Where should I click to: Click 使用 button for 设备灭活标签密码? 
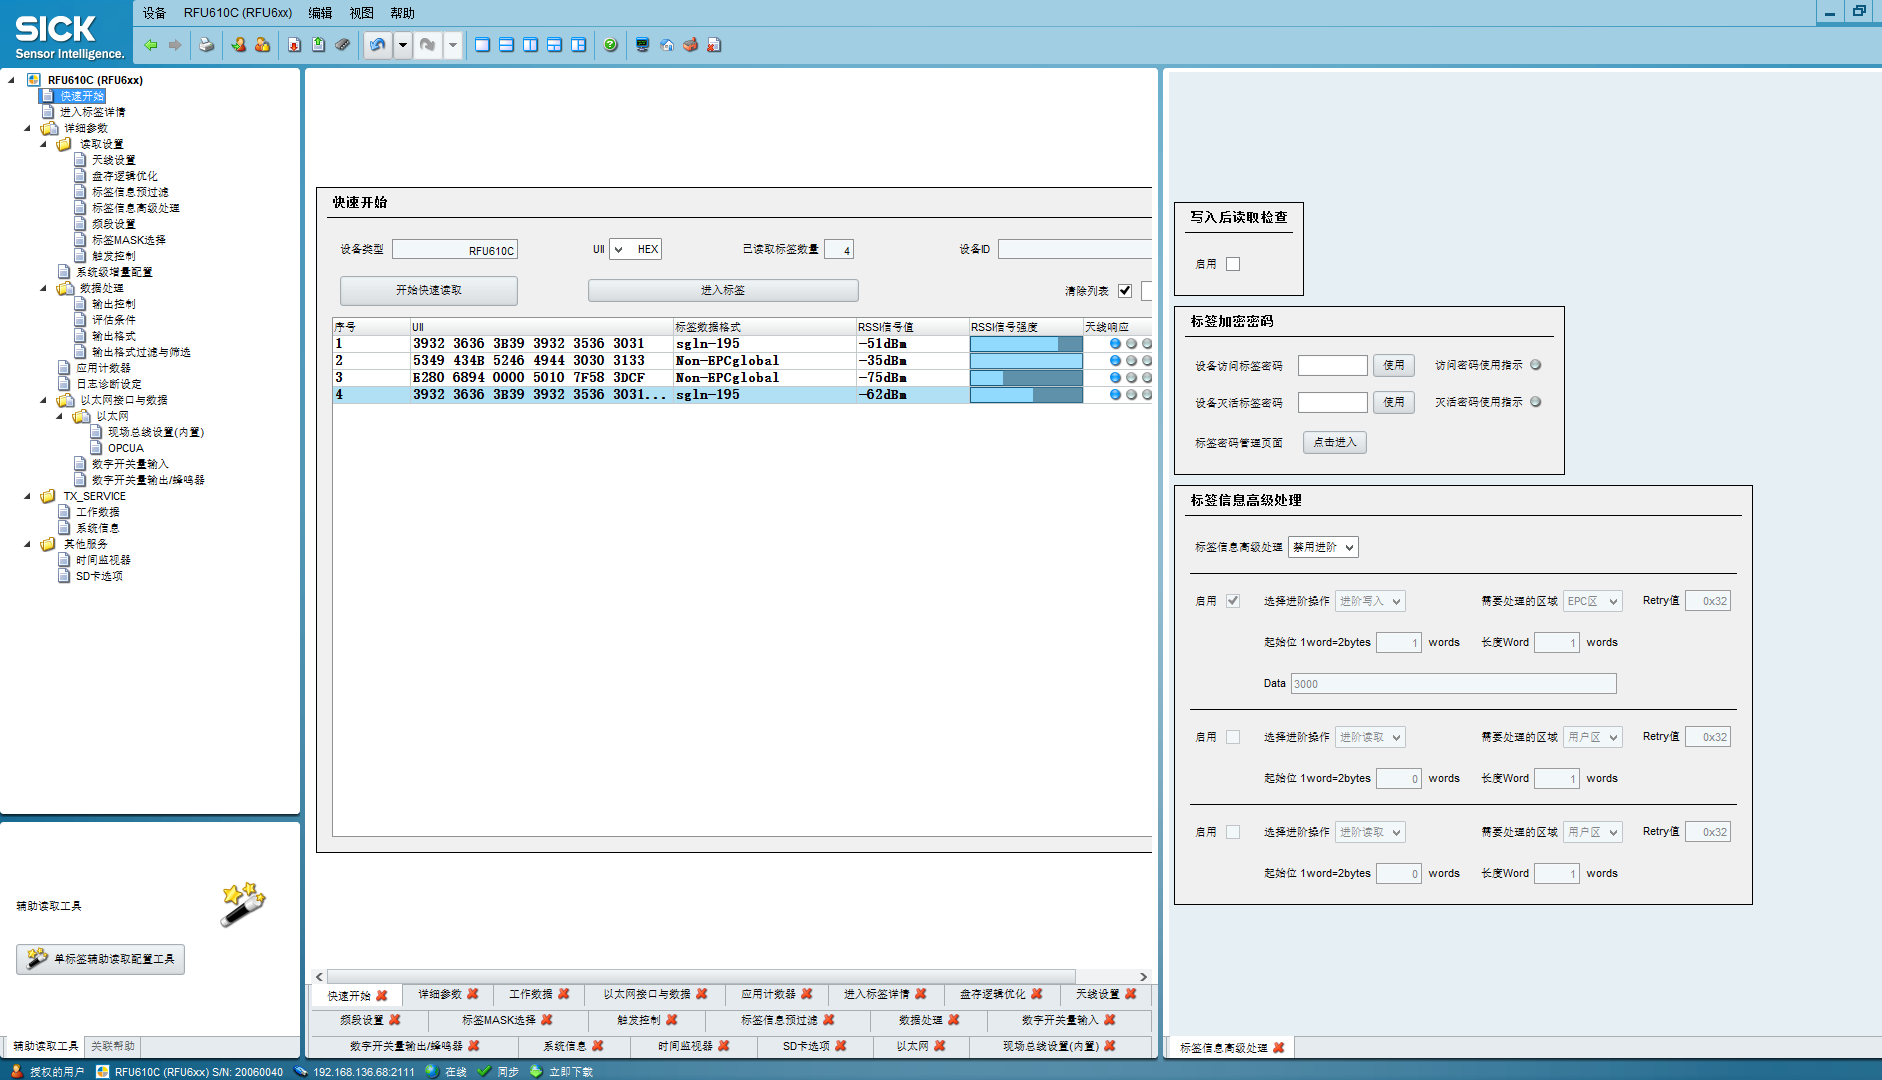tap(1394, 402)
